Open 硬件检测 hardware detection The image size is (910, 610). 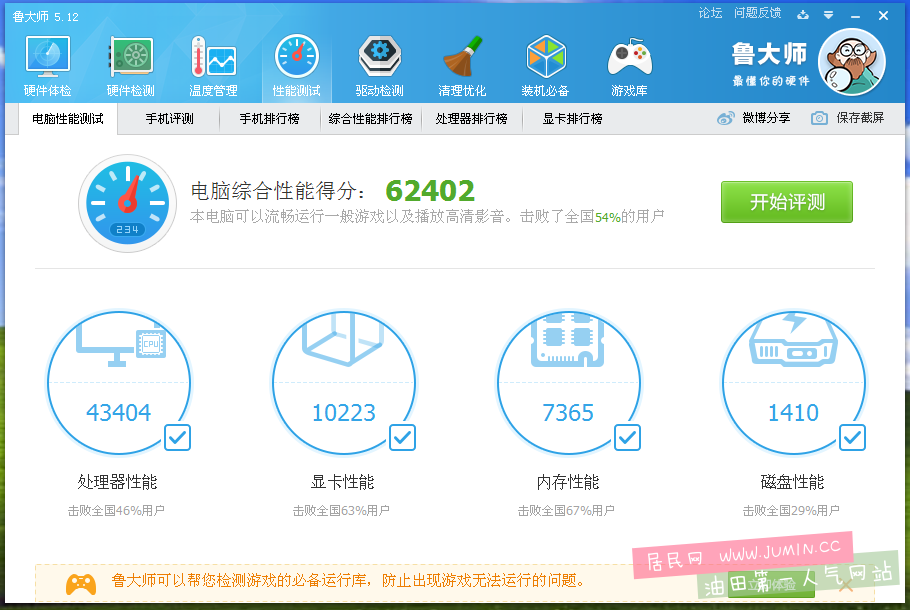pos(131,66)
